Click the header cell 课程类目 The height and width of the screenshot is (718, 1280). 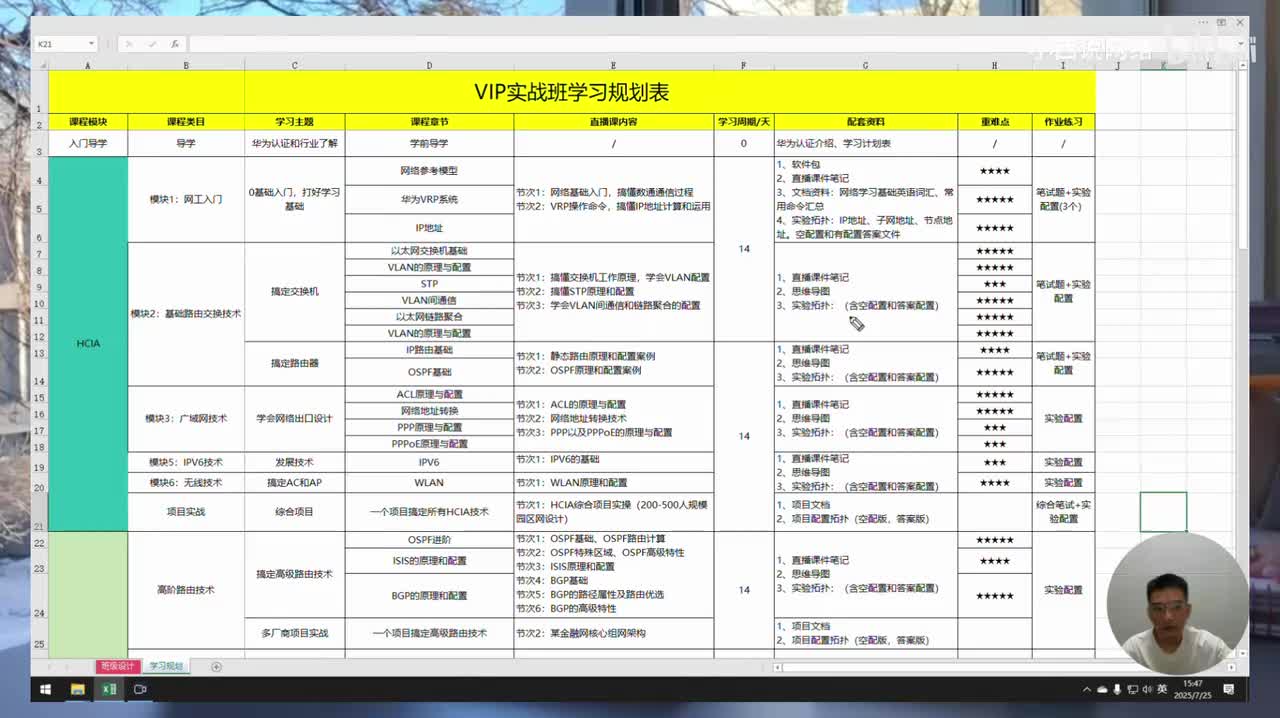pos(186,122)
